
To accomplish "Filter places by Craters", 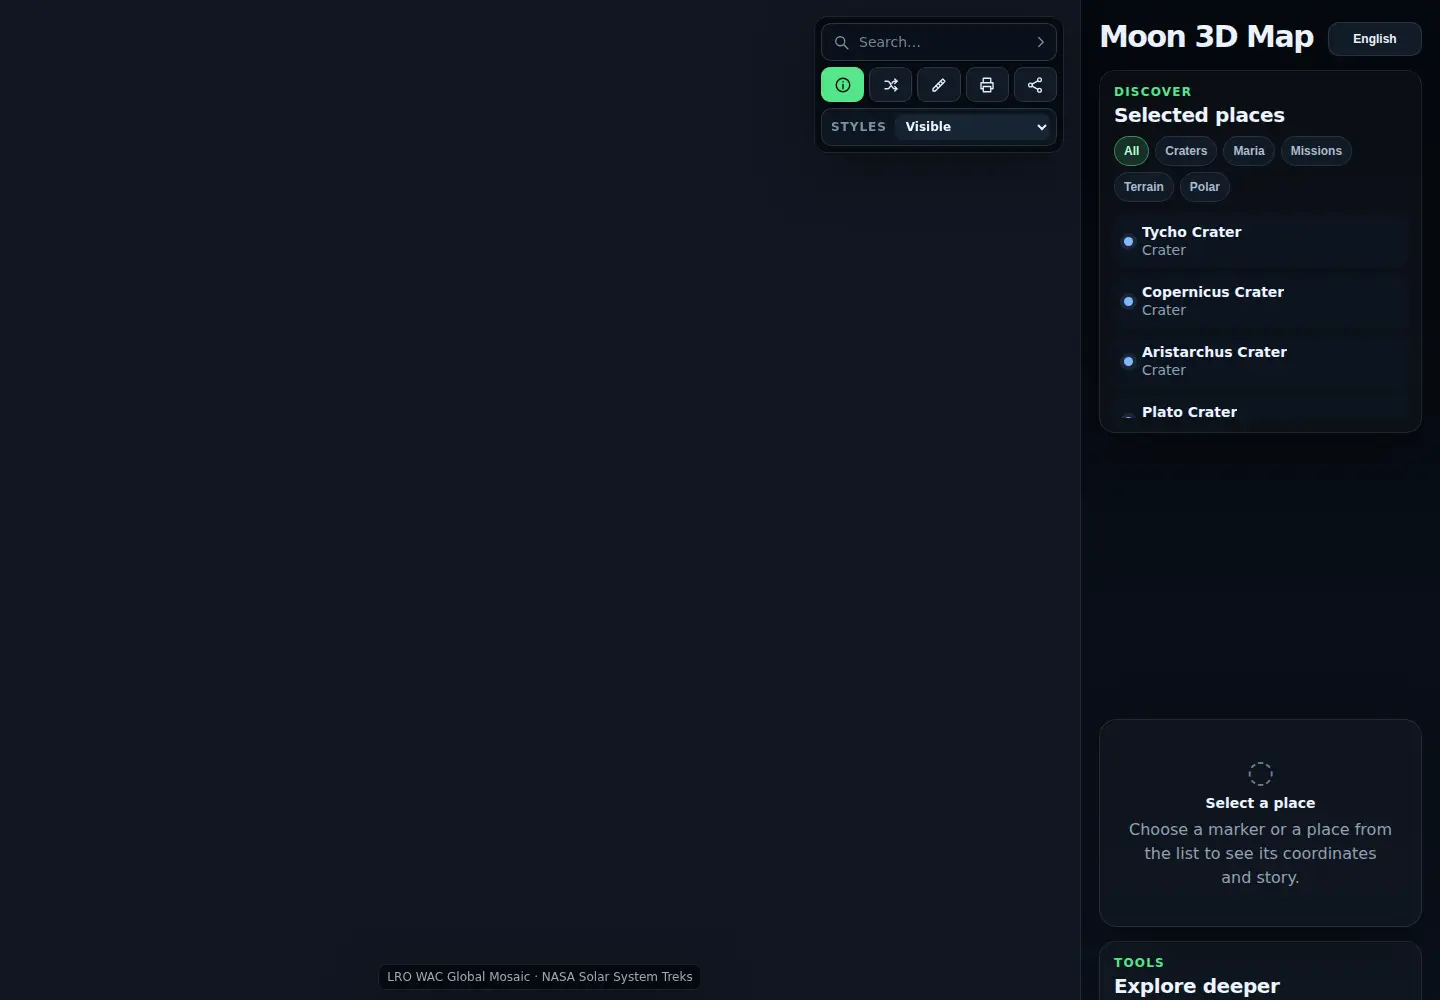I will click(1186, 151).
